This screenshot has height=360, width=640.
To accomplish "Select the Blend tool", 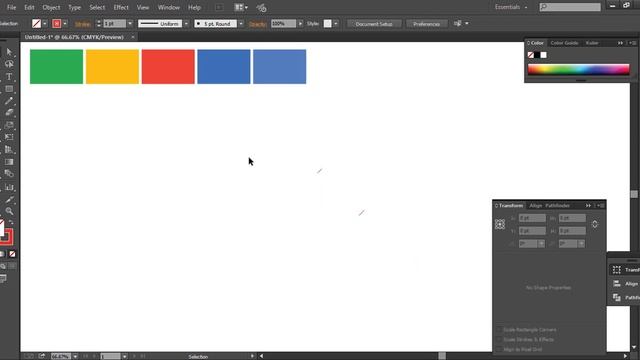I will click(9, 174).
